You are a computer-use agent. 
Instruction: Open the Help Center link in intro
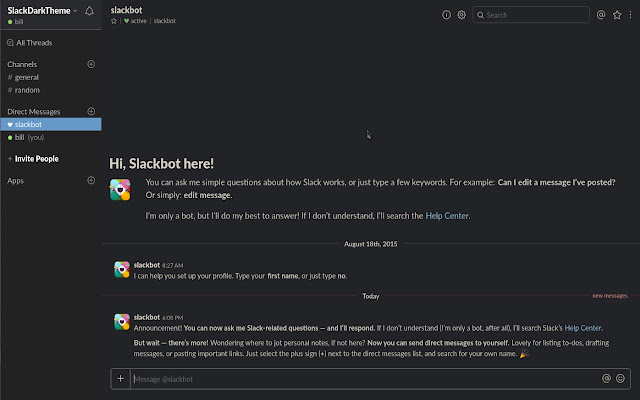point(447,215)
